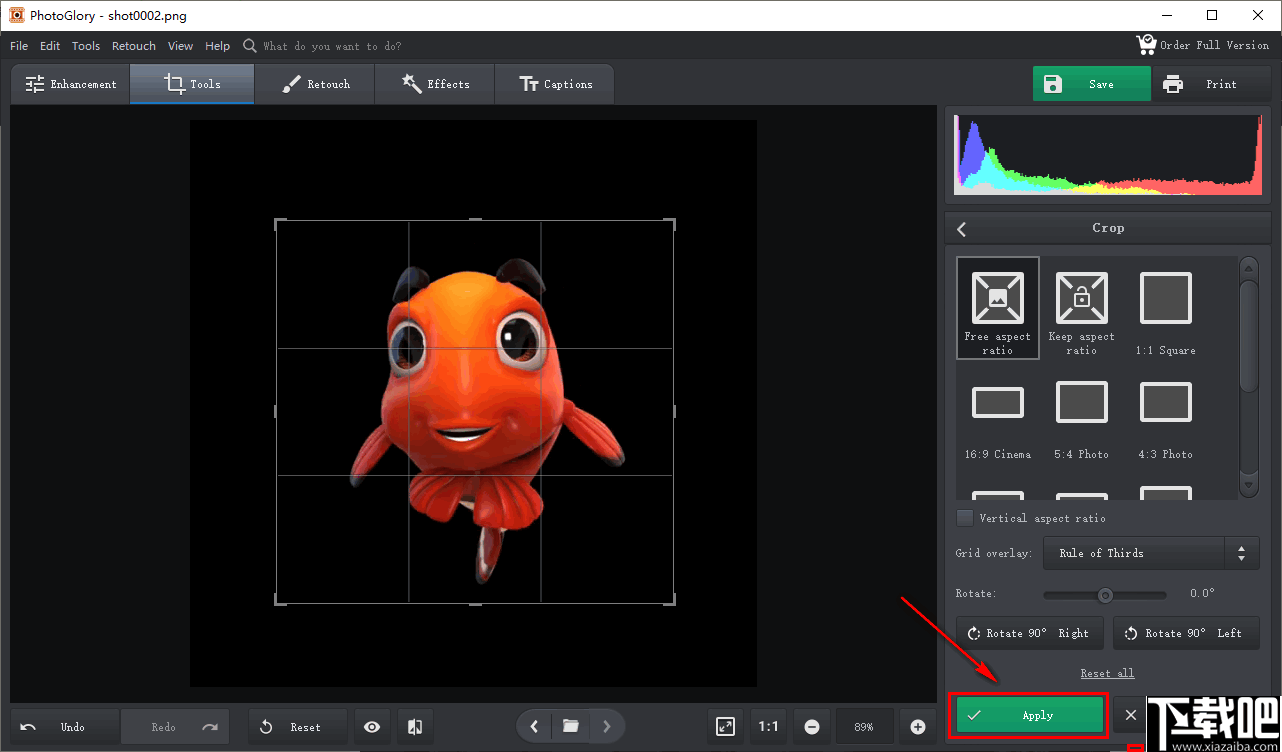
Task: Open the browse folder icon
Action: click(x=570, y=726)
